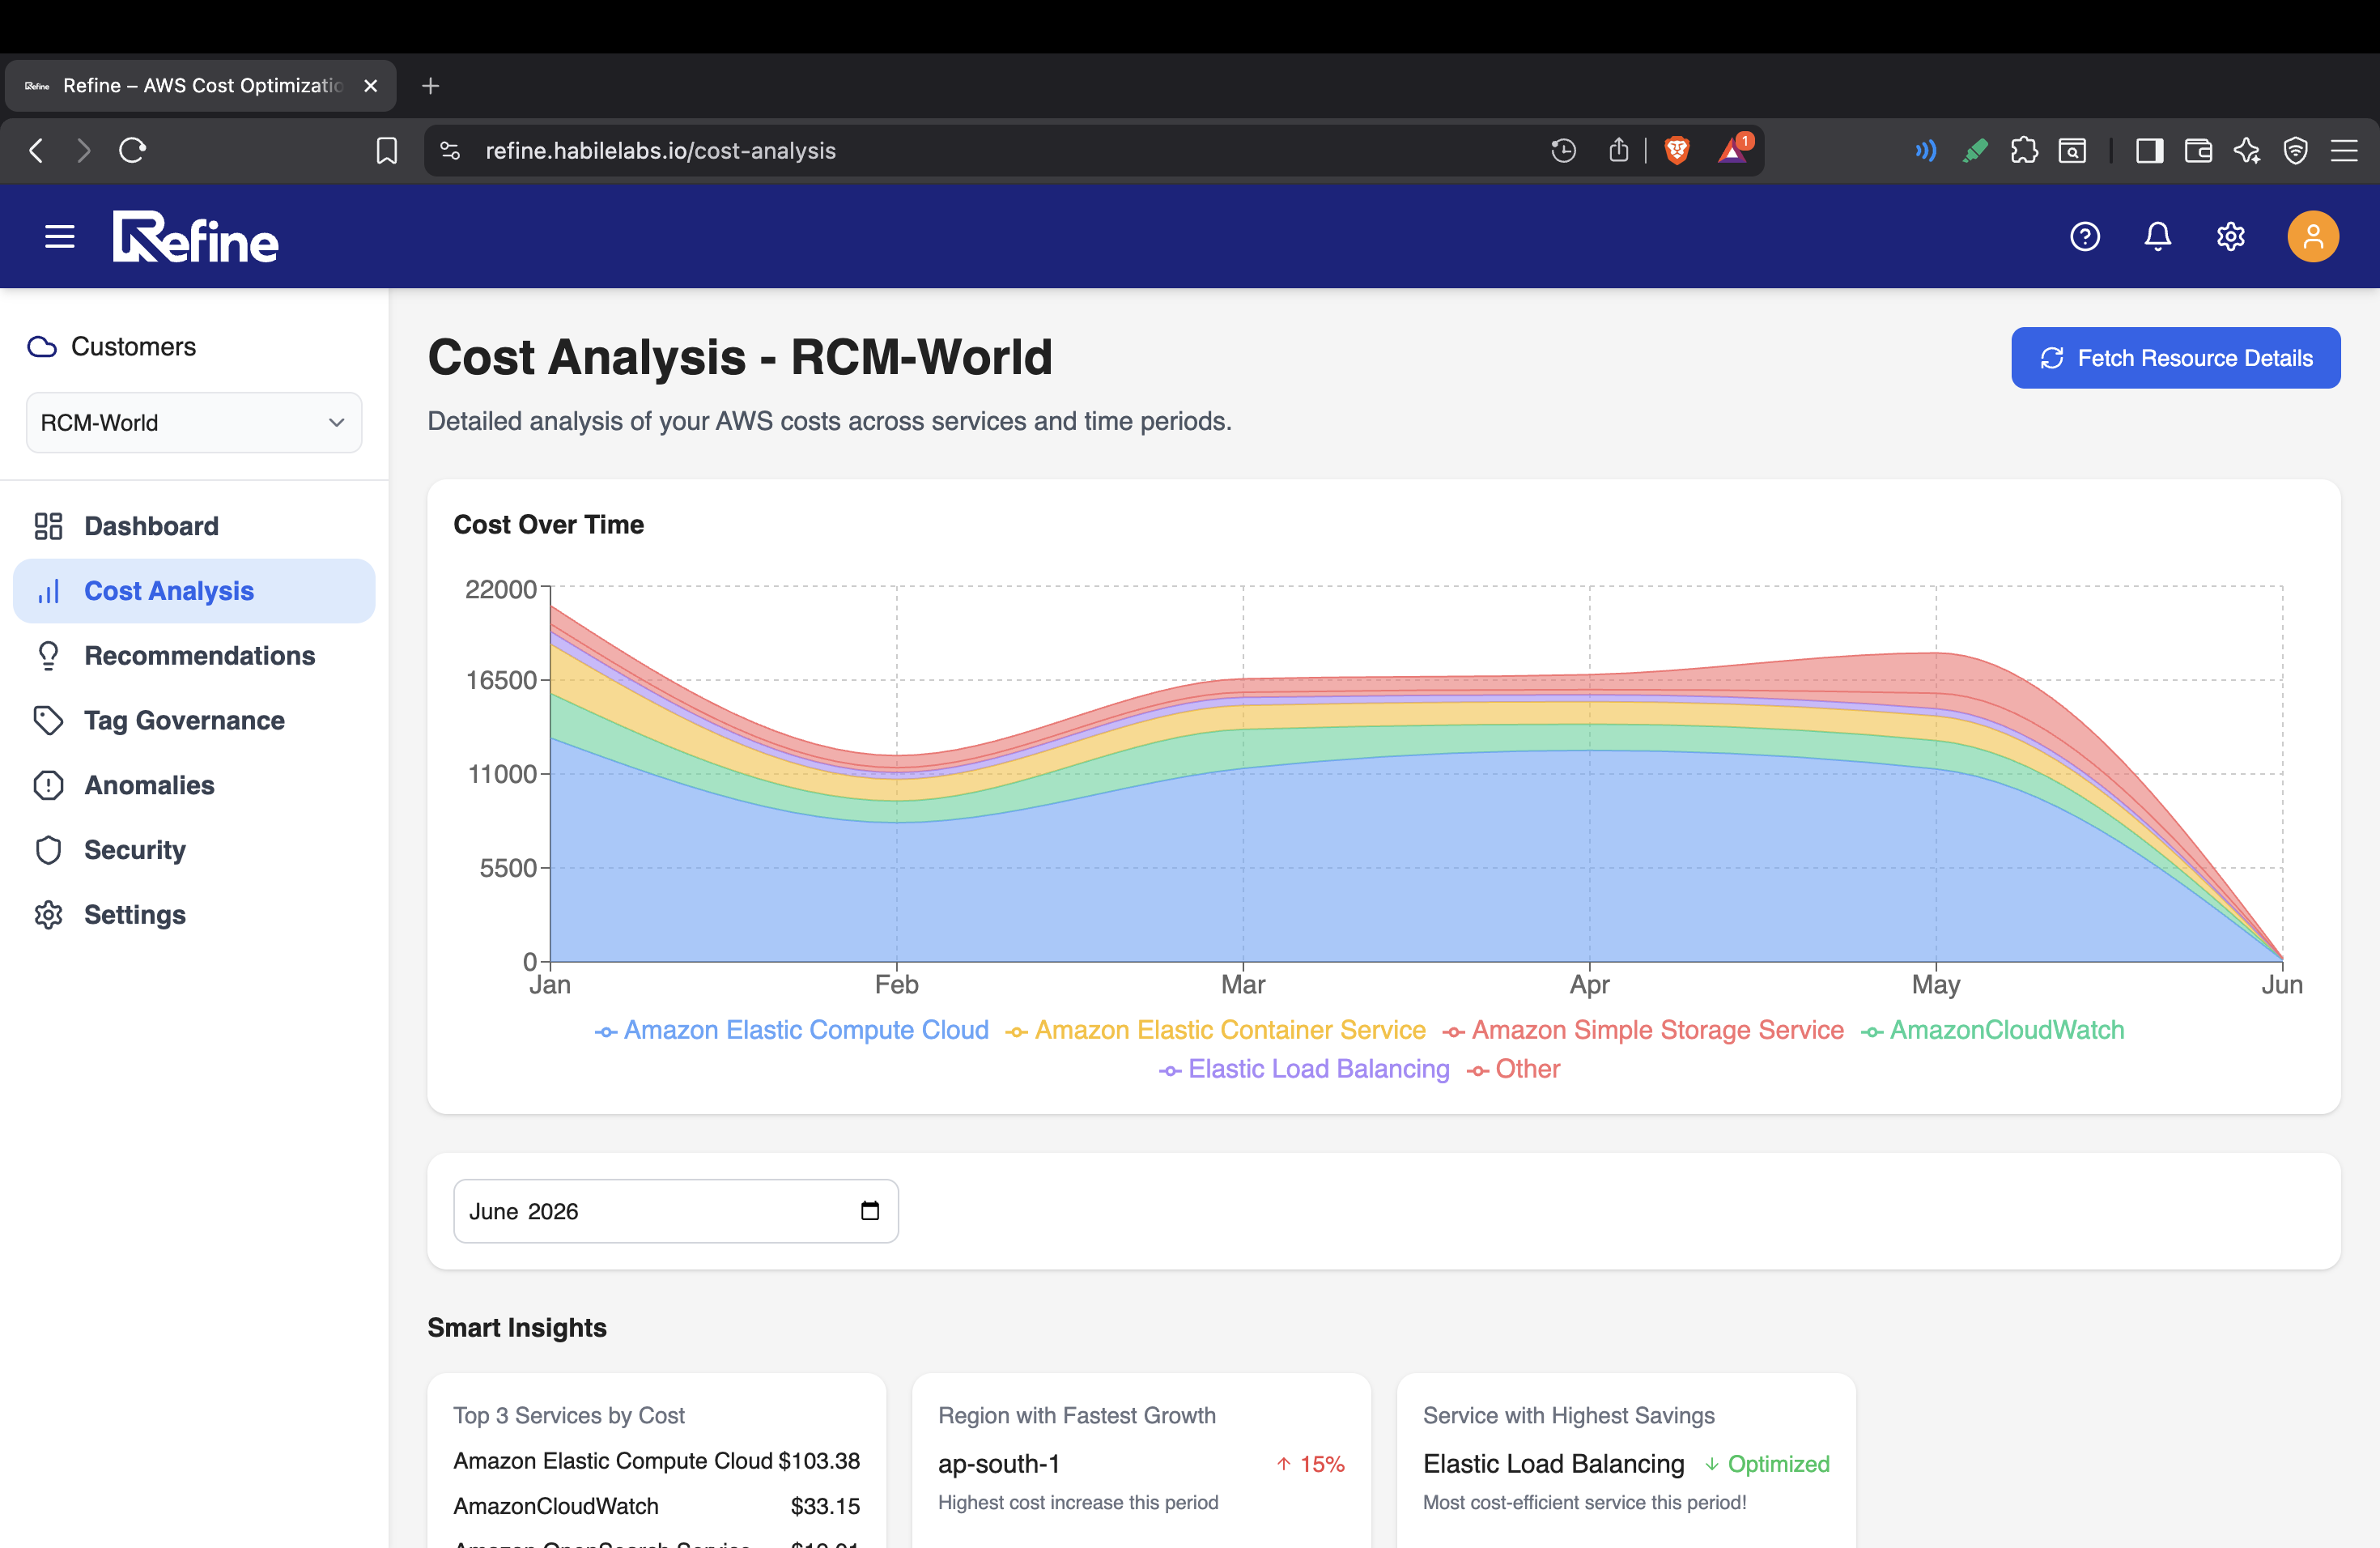This screenshot has height=1548, width=2380.
Task: Toggle Amazon Elastic Container Service legend series
Action: point(1216,1030)
